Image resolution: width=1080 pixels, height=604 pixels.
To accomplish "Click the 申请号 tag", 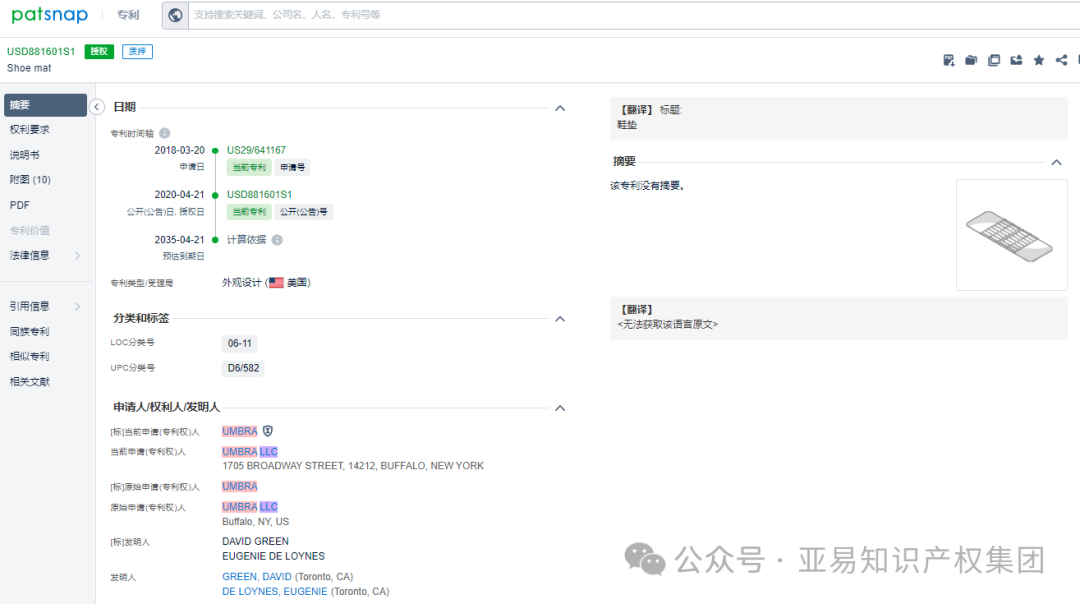I will point(293,167).
